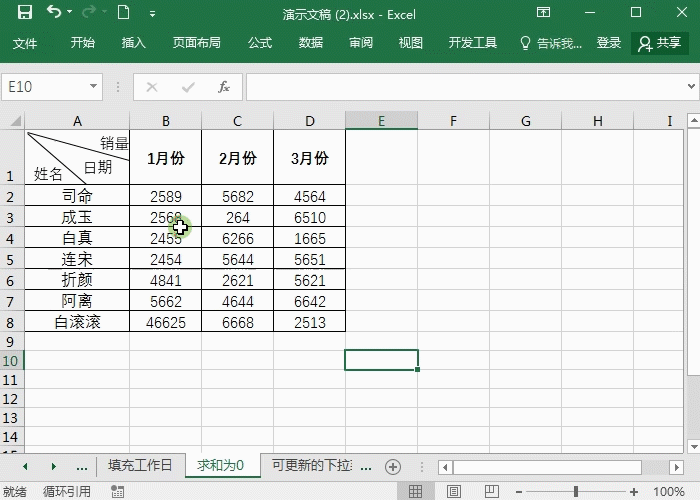Click the zoom slider handle
Image resolution: width=700 pixels, height=500 pixels.
(576, 492)
